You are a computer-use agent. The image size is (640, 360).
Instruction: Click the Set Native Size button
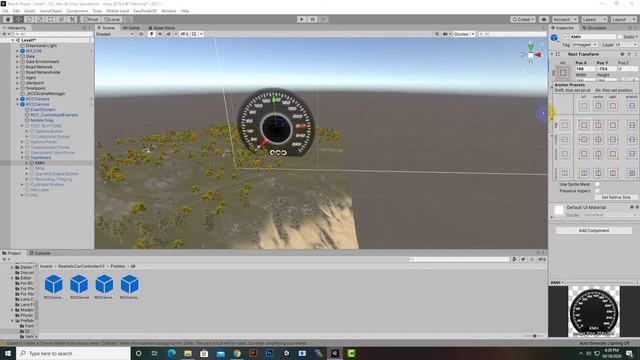coord(616,197)
